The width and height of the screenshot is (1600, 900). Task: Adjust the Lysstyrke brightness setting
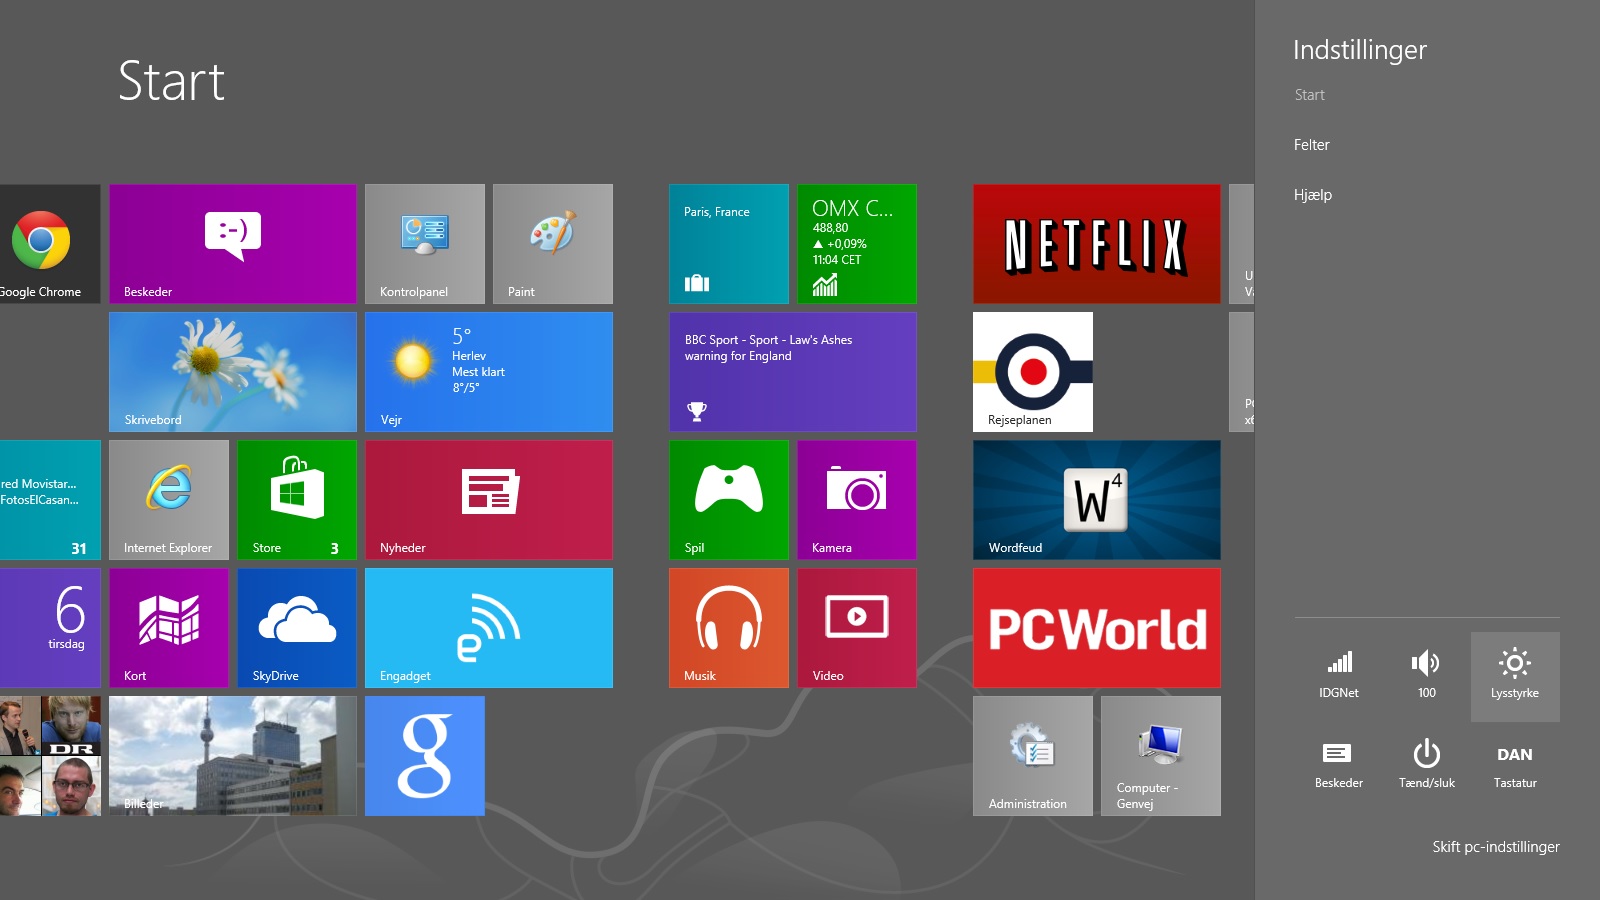(1514, 676)
